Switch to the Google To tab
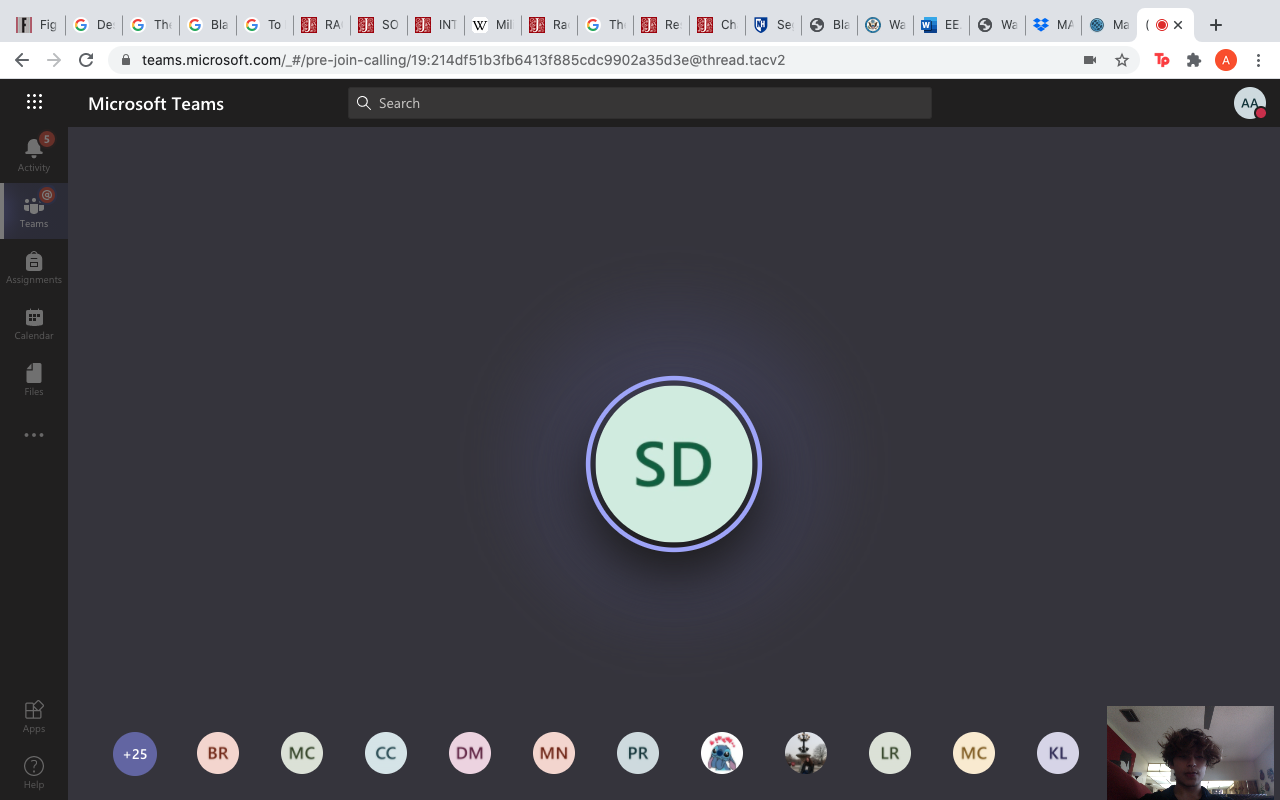Image resolution: width=1280 pixels, height=800 pixels. (x=264, y=25)
